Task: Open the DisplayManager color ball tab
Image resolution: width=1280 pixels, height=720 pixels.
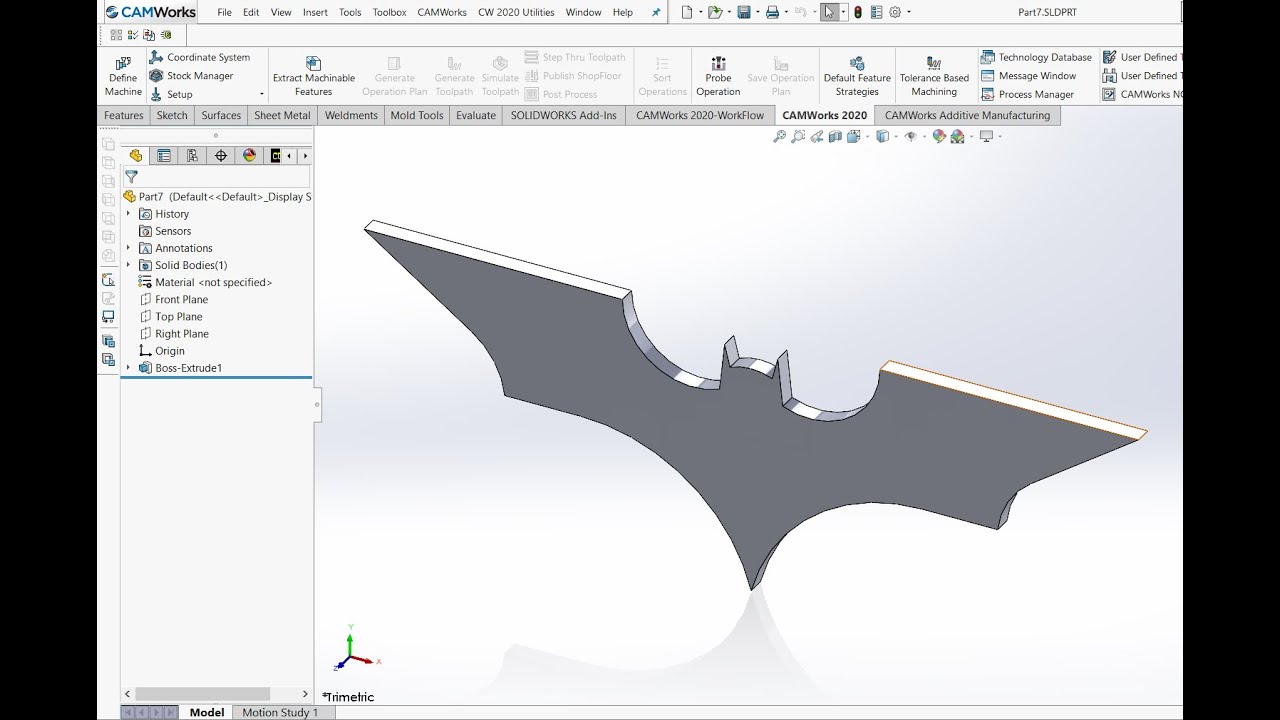Action: click(x=249, y=155)
